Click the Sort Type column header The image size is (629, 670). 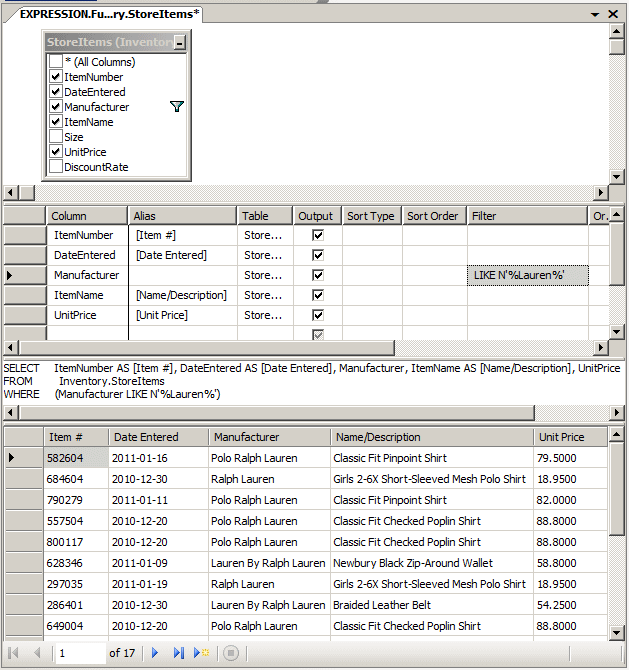pos(371,216)
